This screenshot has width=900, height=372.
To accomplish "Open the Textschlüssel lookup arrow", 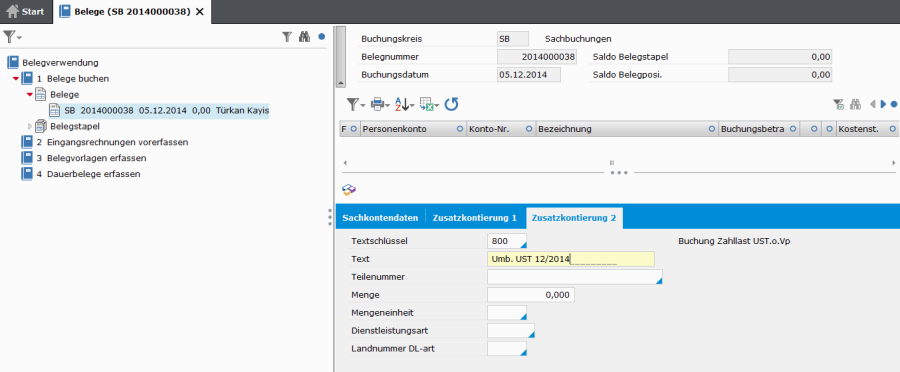I will [x=523, y=245].
